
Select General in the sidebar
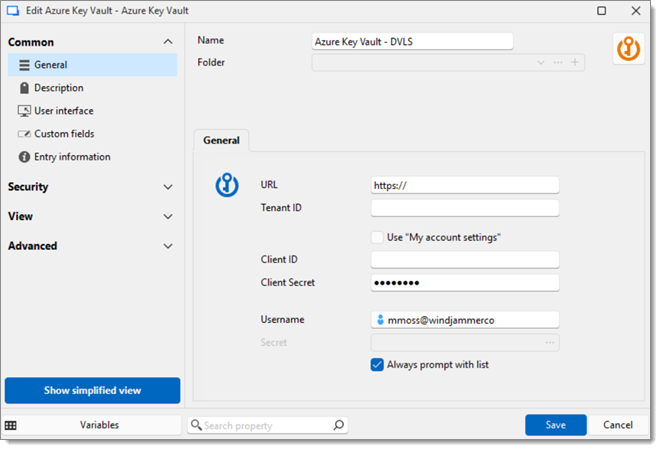[x=92, y=65]
